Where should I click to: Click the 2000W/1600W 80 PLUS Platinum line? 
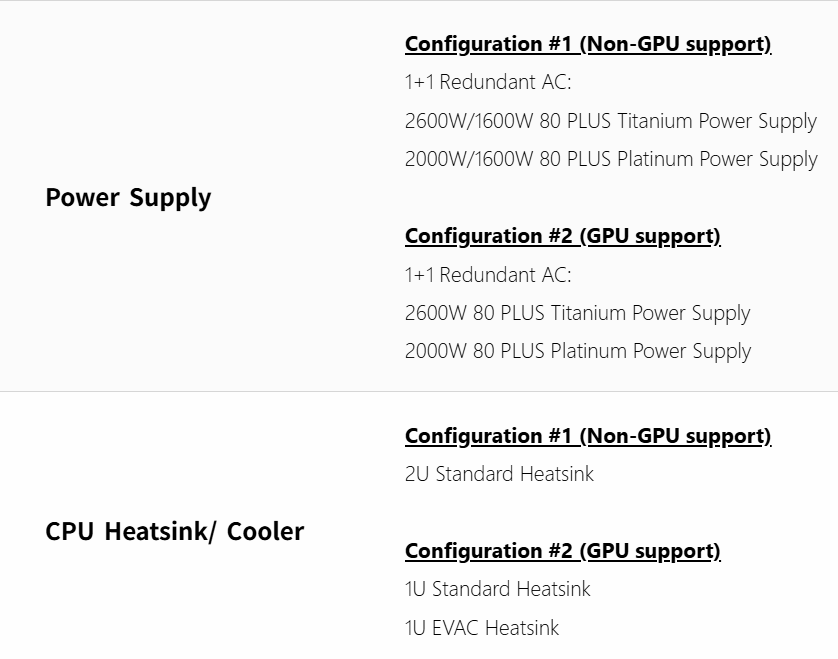coord(610,159)
